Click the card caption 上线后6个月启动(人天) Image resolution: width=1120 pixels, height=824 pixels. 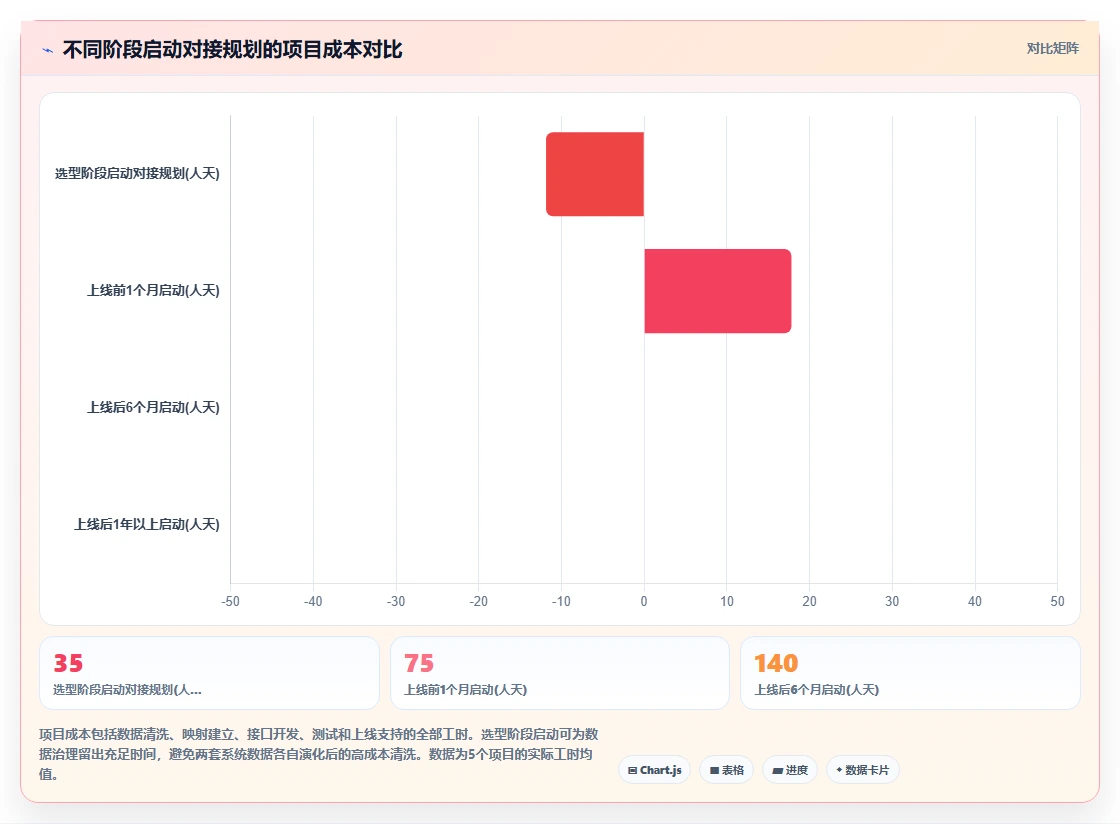816,690
